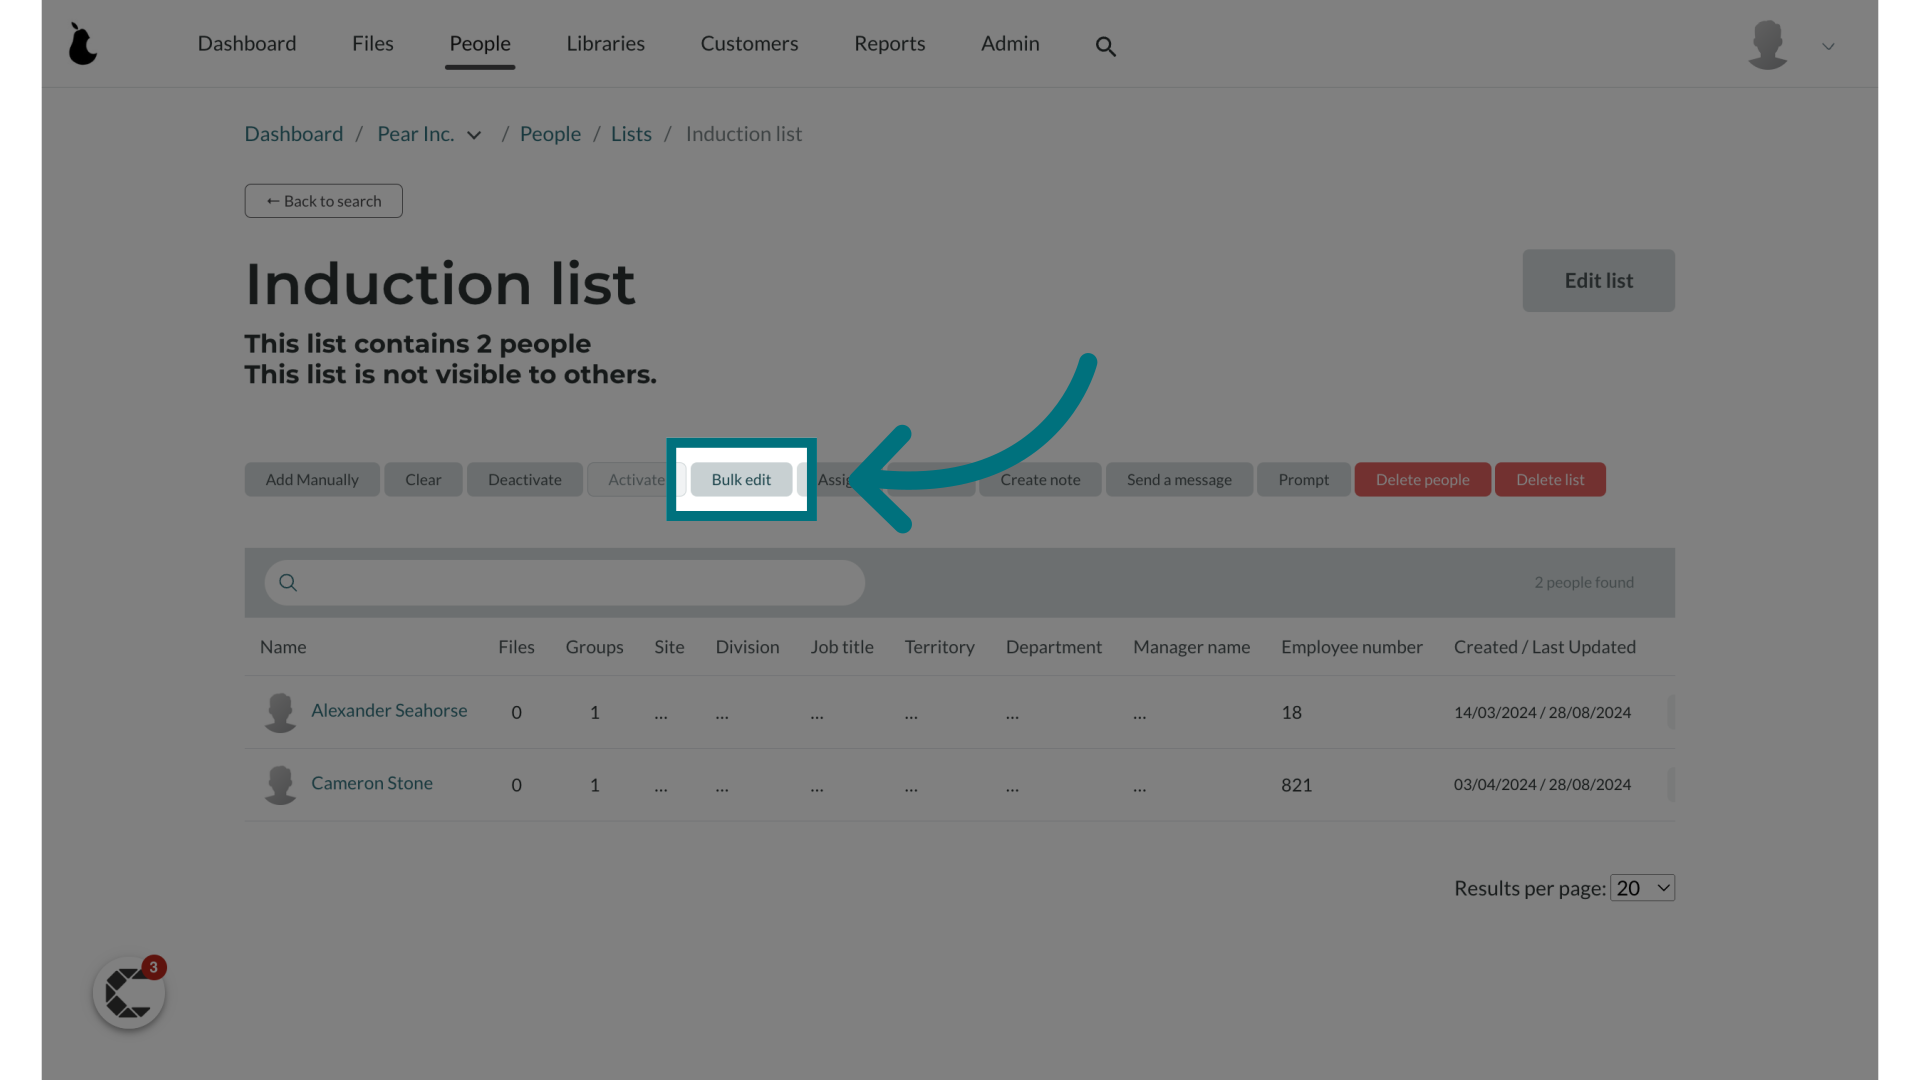The width and height of the screenshot is (1920, 1080).
Task: Click the search magnifier icon in navbar
Action: coord(1106,46)
